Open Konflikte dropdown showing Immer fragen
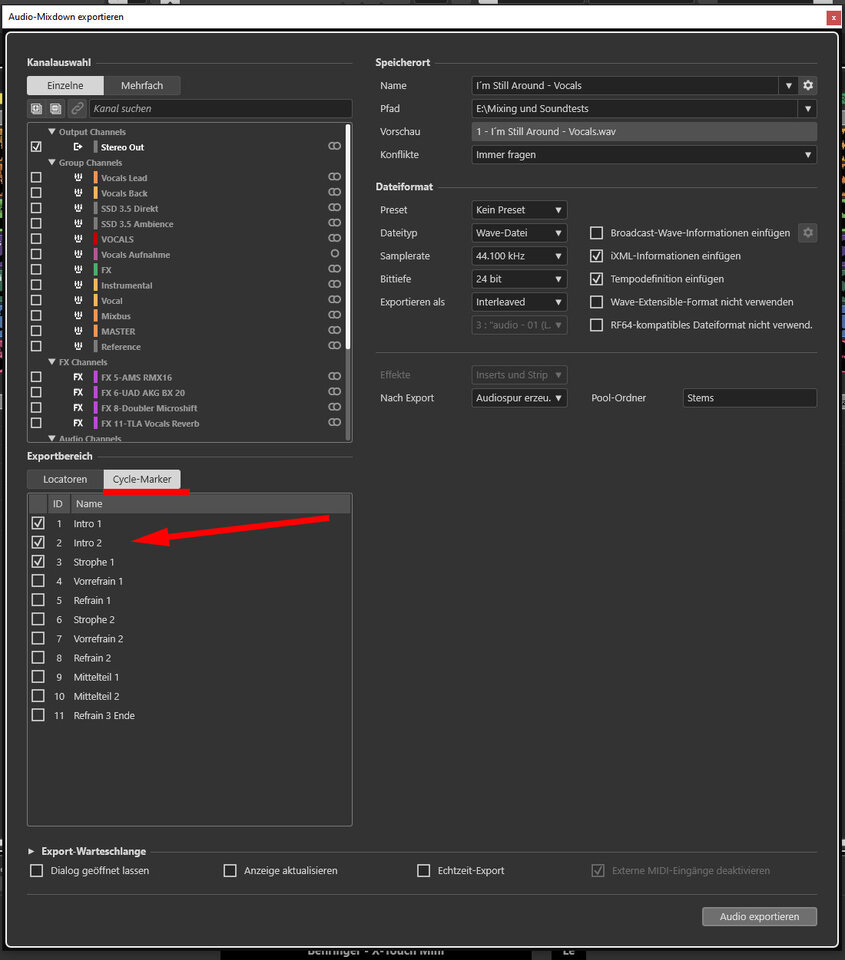Screen dimensions: 845x960 [644, 155]
